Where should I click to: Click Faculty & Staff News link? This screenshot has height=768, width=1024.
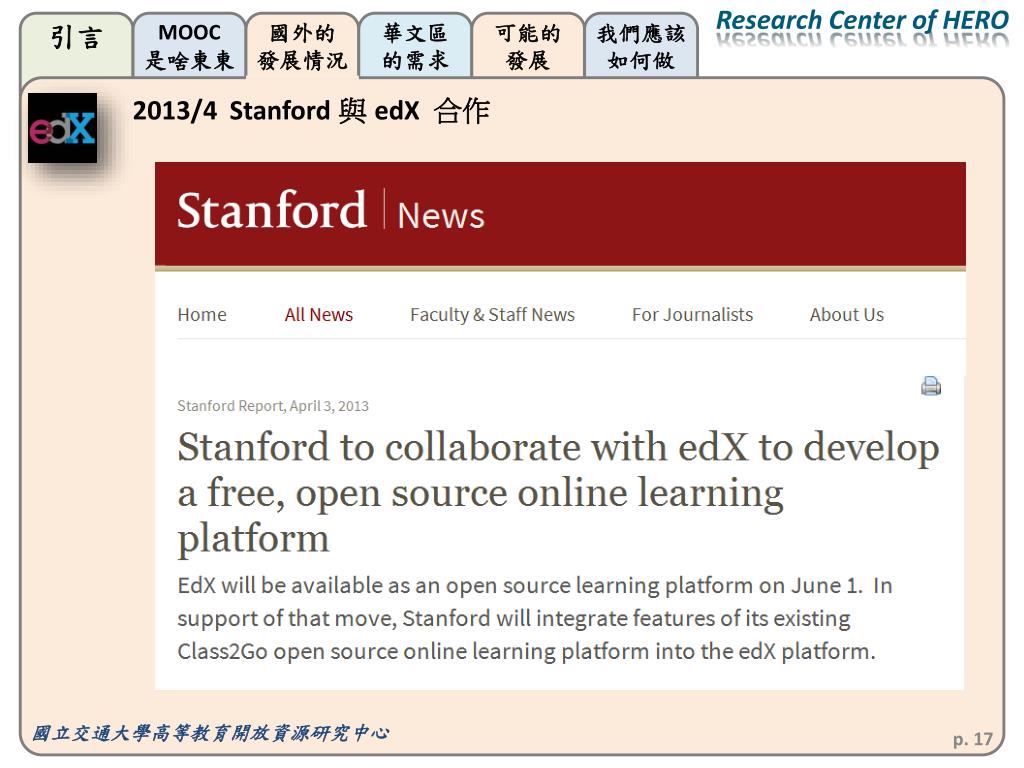tap(492, 315)
